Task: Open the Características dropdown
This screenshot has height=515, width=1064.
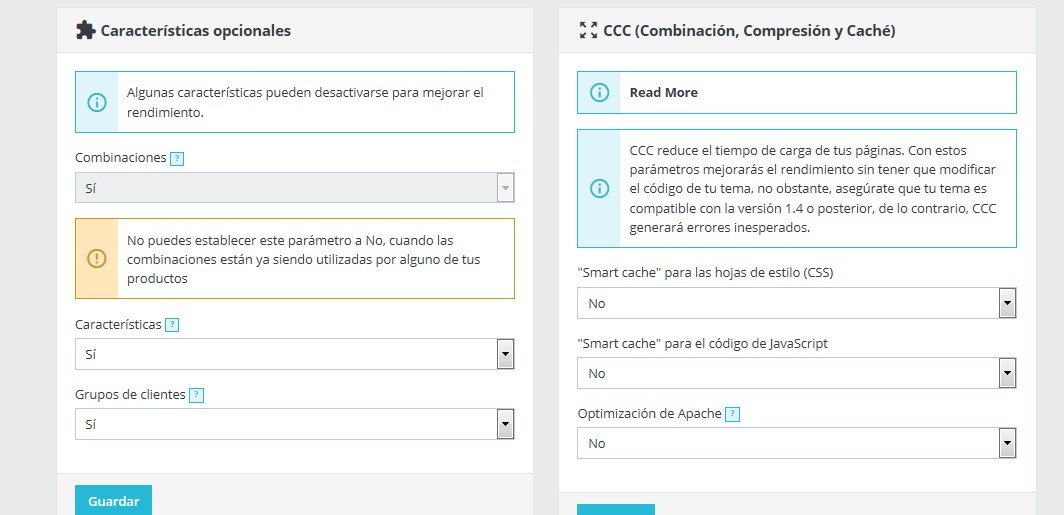Action: (x=294, y=354)
